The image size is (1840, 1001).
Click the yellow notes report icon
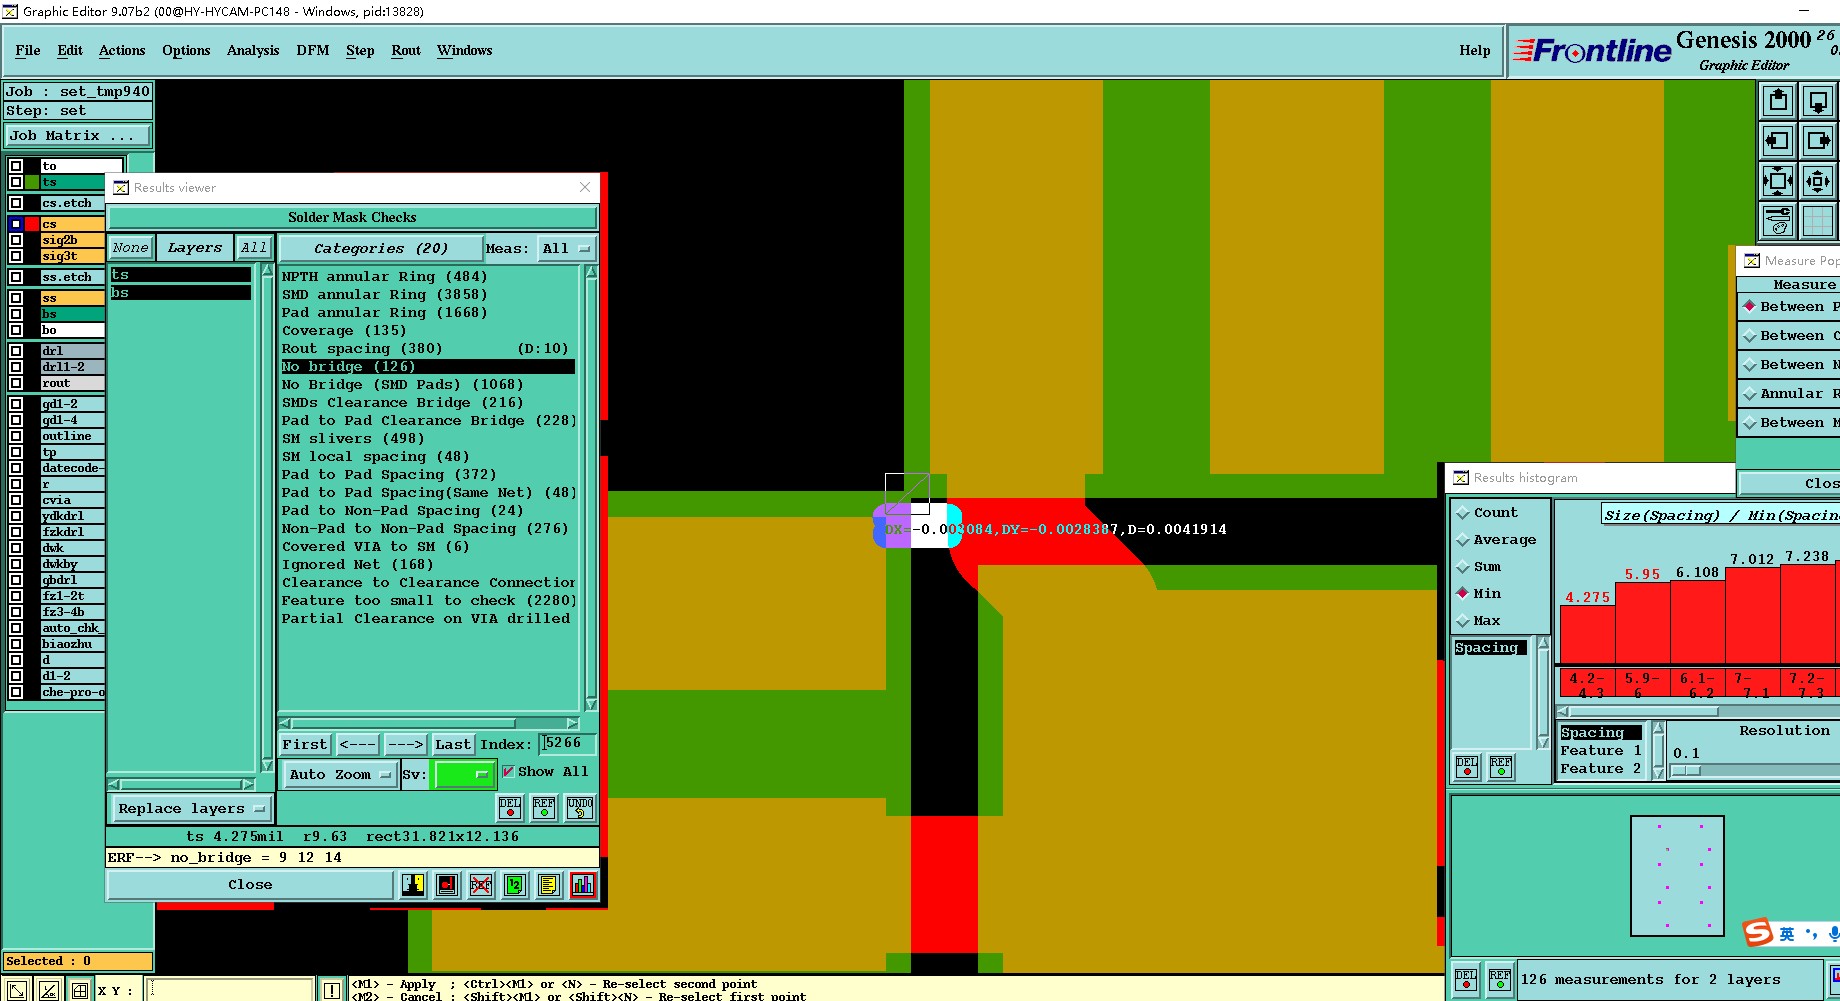548,885
